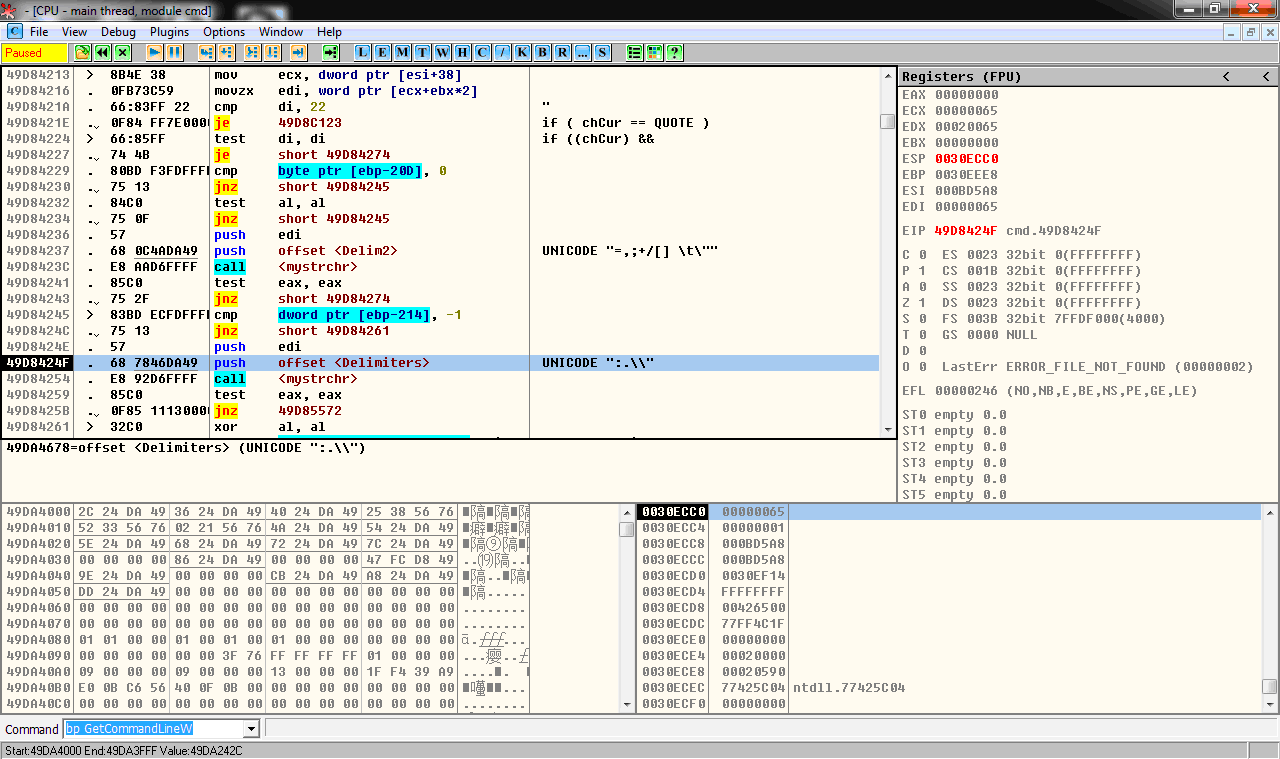Screen dimensions: 1280x759
Task: Expand the Command box dropdown arrow
Action: point(251,729)
